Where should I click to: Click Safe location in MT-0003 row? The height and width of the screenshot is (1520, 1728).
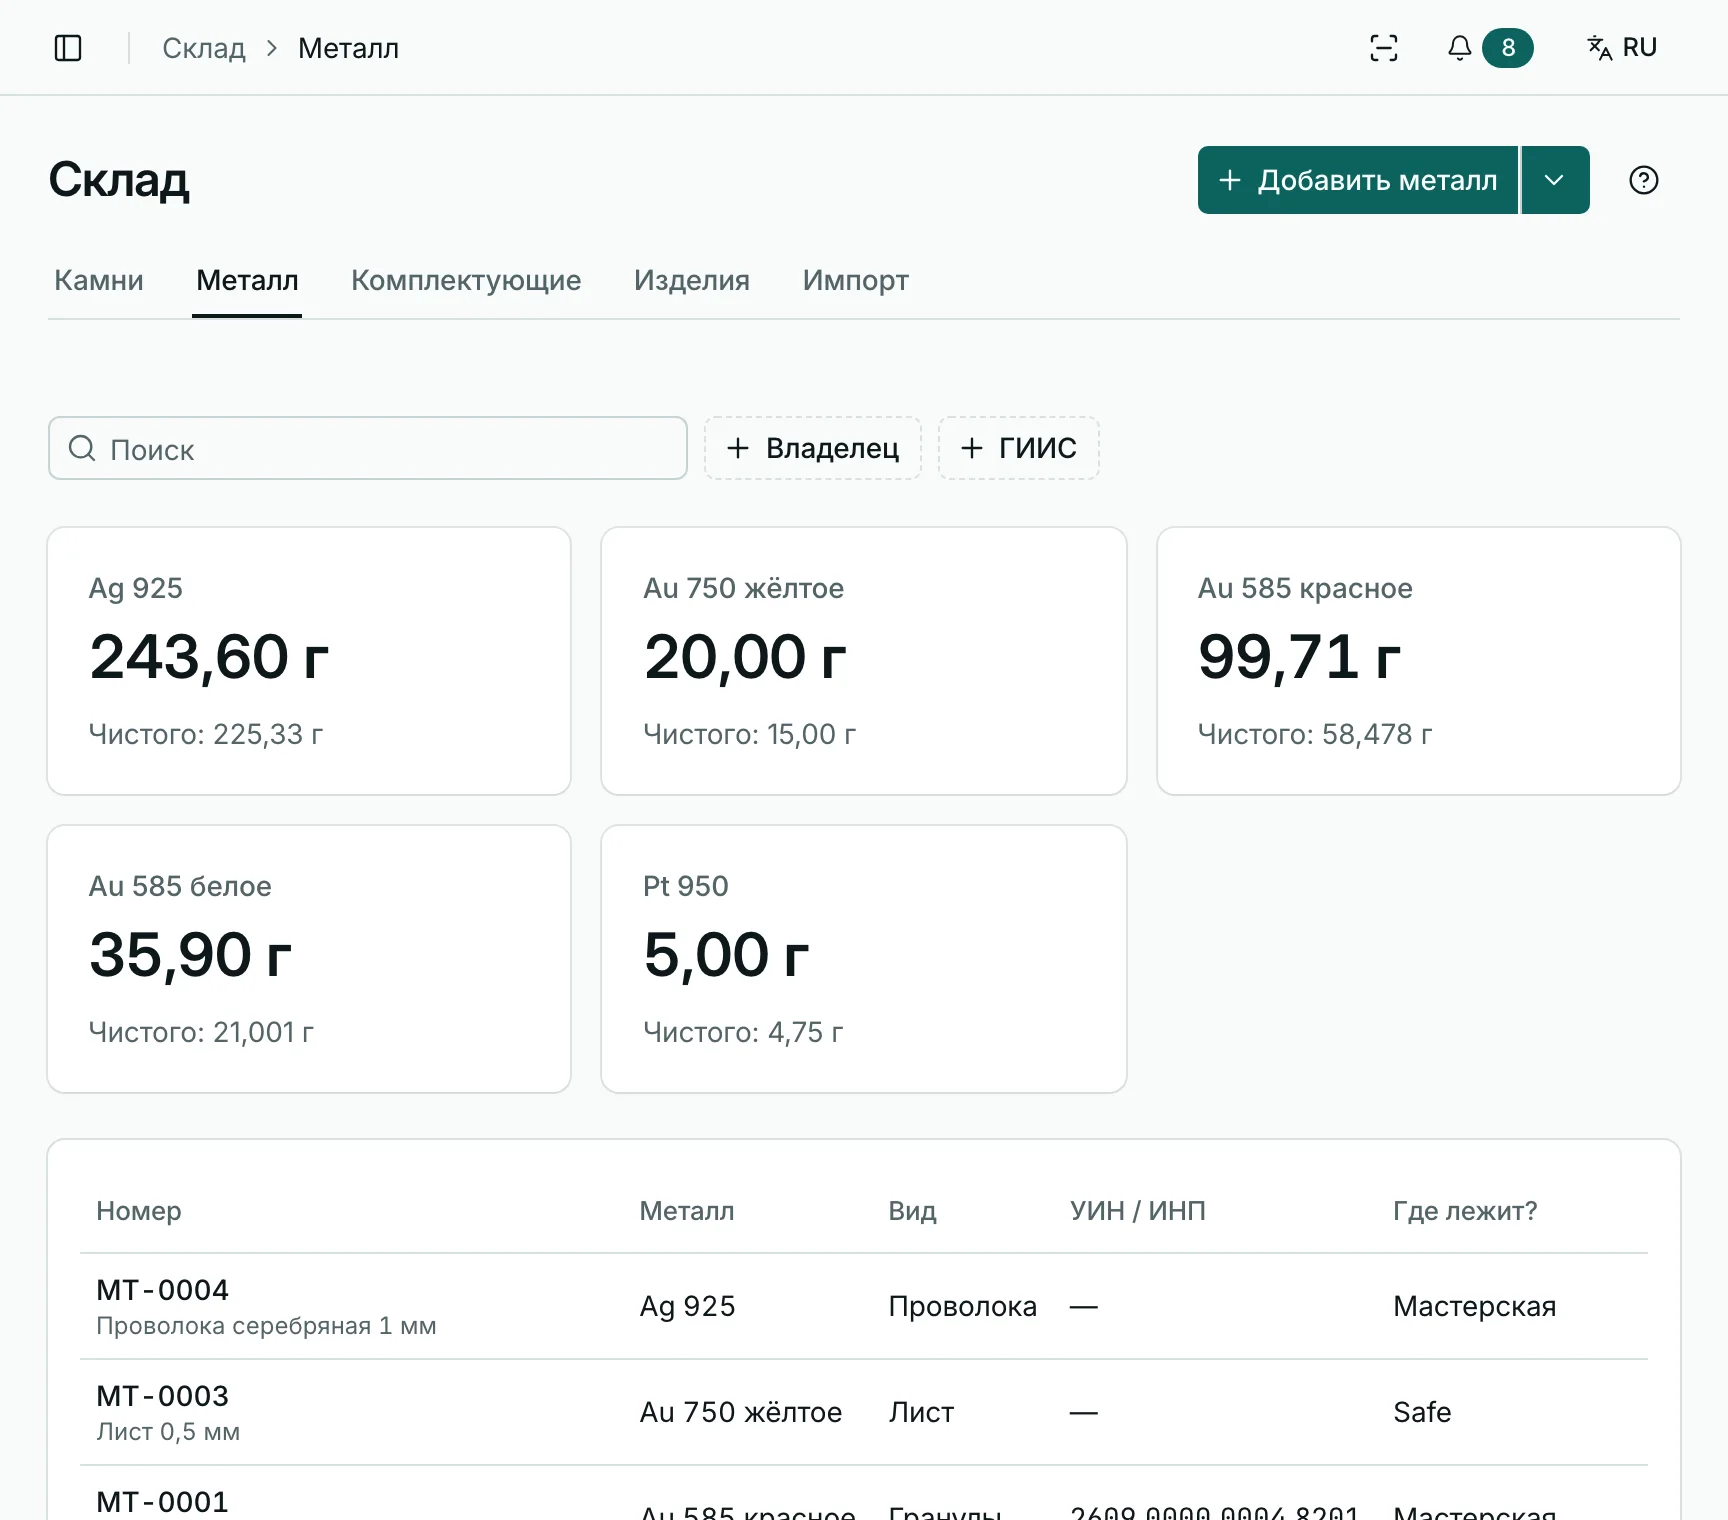(1422, 1412)
